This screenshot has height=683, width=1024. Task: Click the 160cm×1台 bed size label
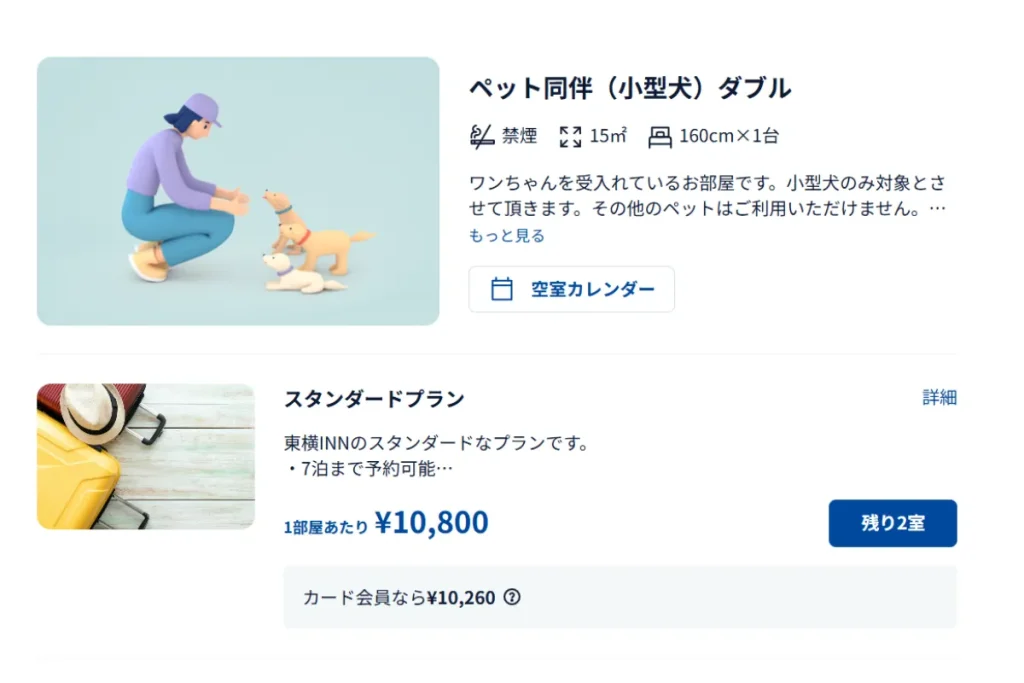click(x=728, y=136)
